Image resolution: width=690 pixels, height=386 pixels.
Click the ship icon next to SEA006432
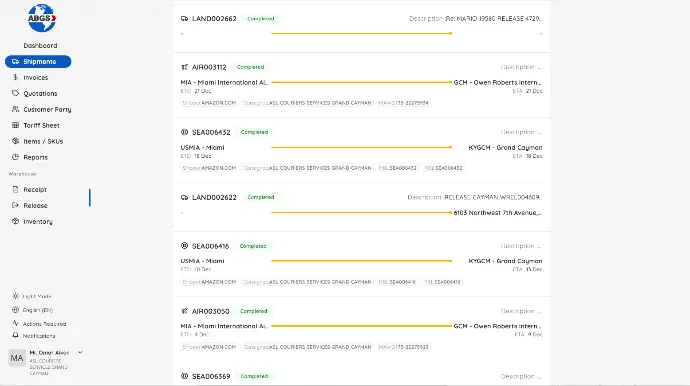pyautogui.click(x=184, y=132)
